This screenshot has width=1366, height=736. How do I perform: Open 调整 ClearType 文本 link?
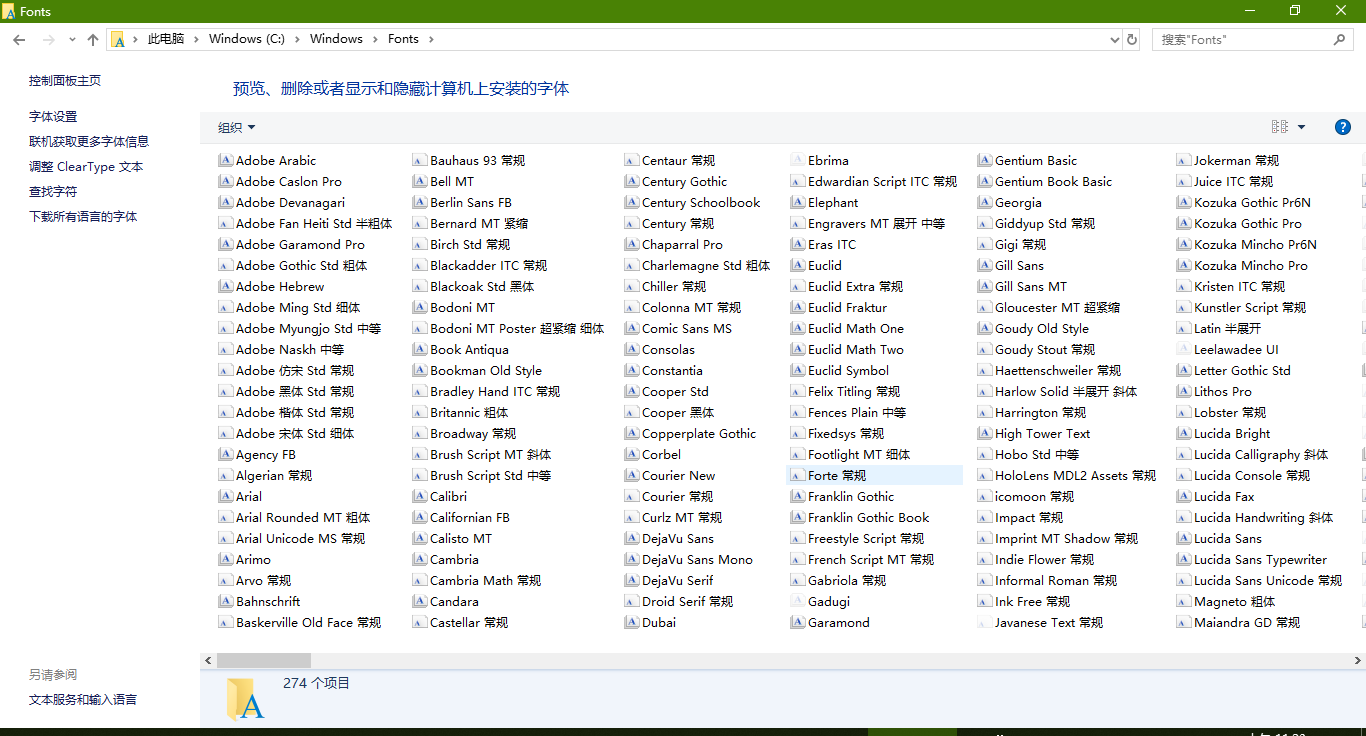pos(86,166)
